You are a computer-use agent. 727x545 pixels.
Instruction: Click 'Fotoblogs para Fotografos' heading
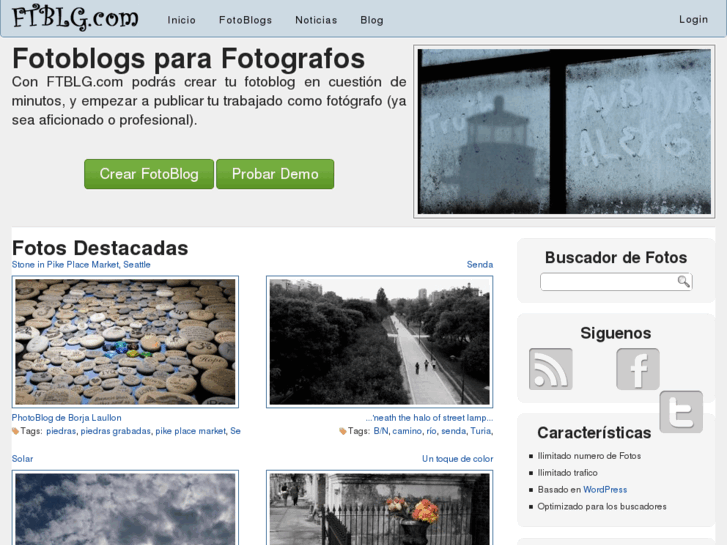(x=189, y=59)
